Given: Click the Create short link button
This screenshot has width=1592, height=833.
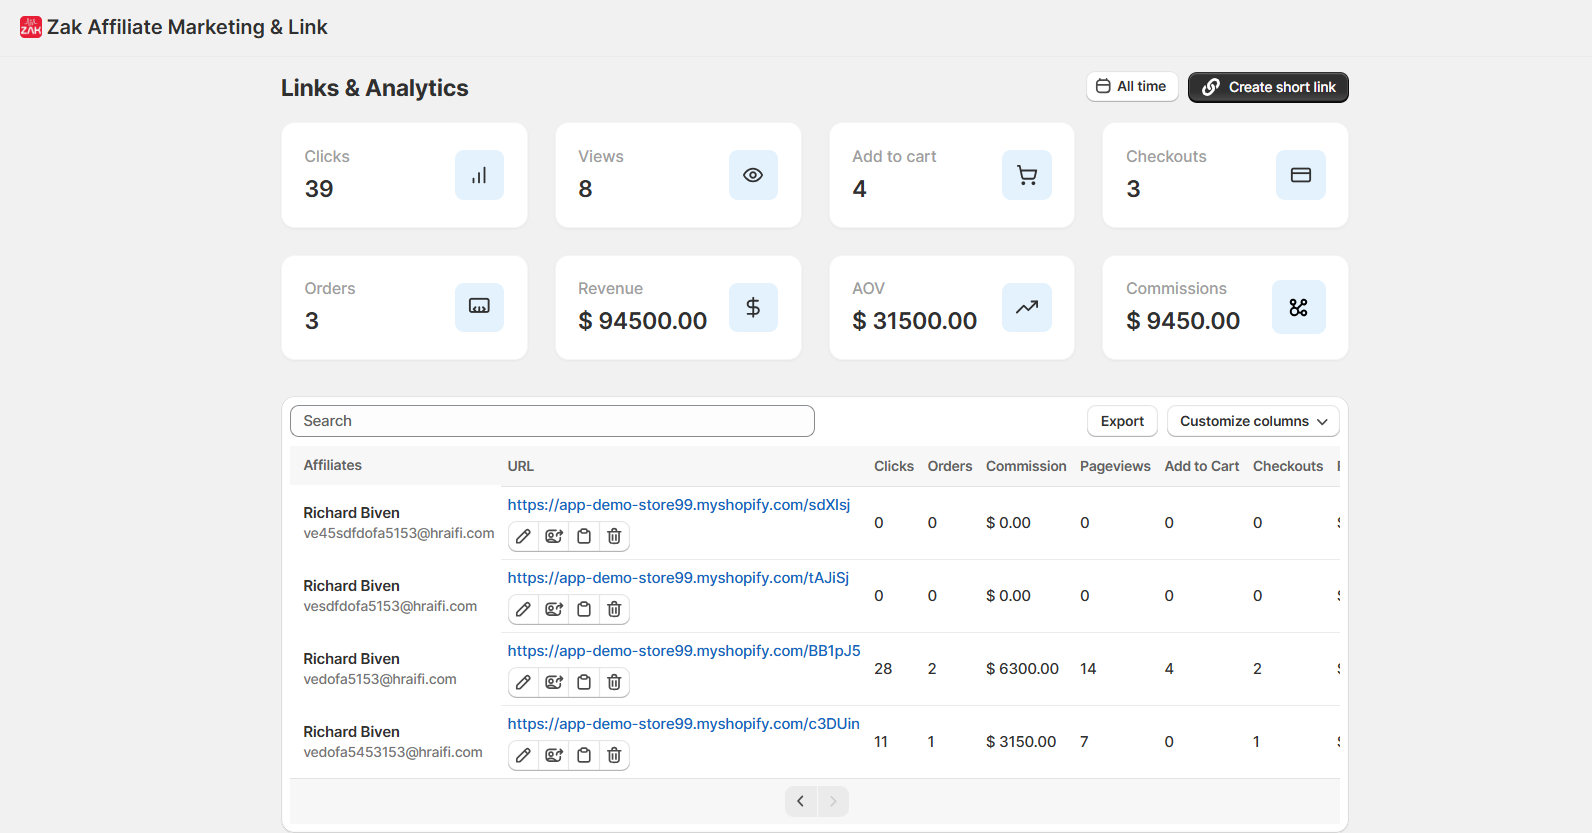Looking at the screenshot, I should coord(1268,87).
